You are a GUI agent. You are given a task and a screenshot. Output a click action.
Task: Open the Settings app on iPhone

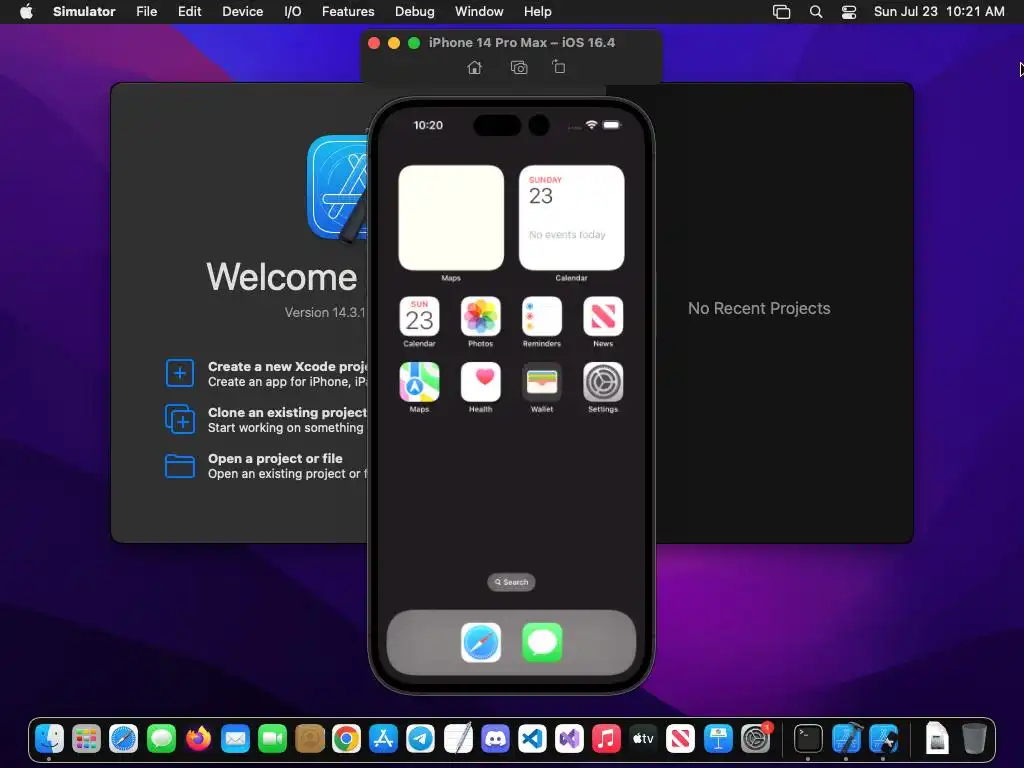pyautogui.click(x=603, y=382)
